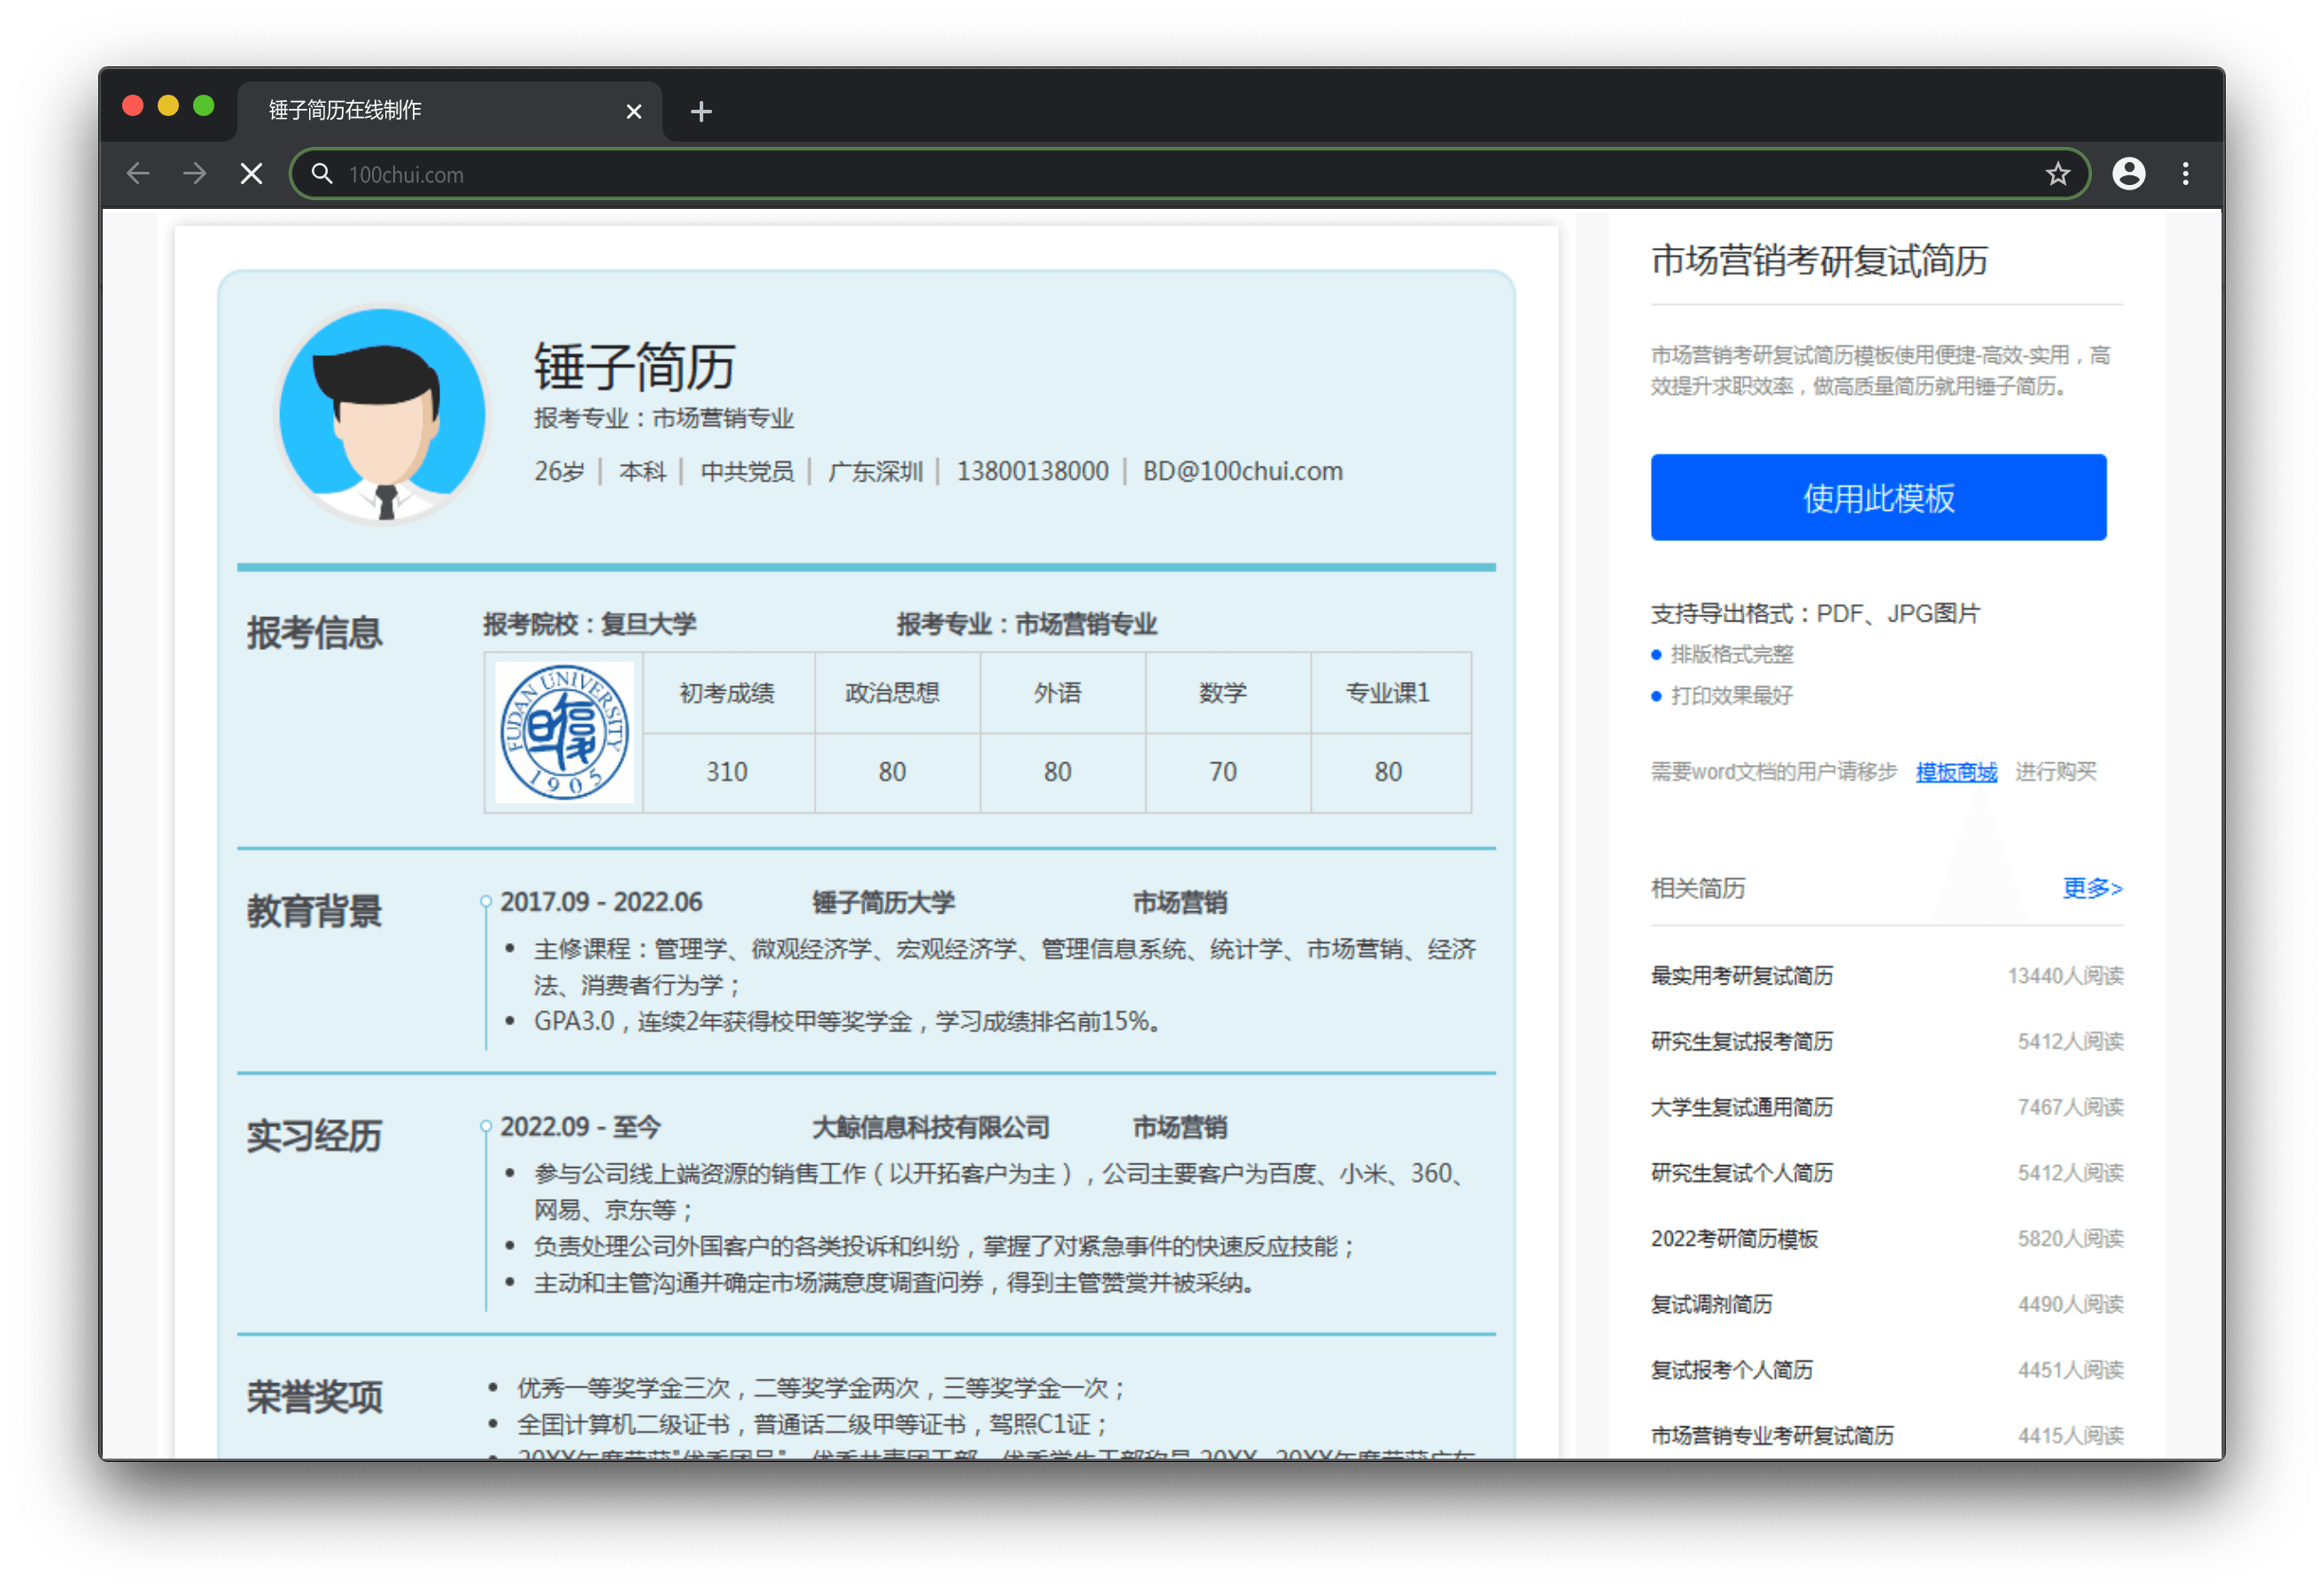Screen dimensions: 2324x1592
Task: Click the email BD@100chui.com text
Action: click(1242, 471)
